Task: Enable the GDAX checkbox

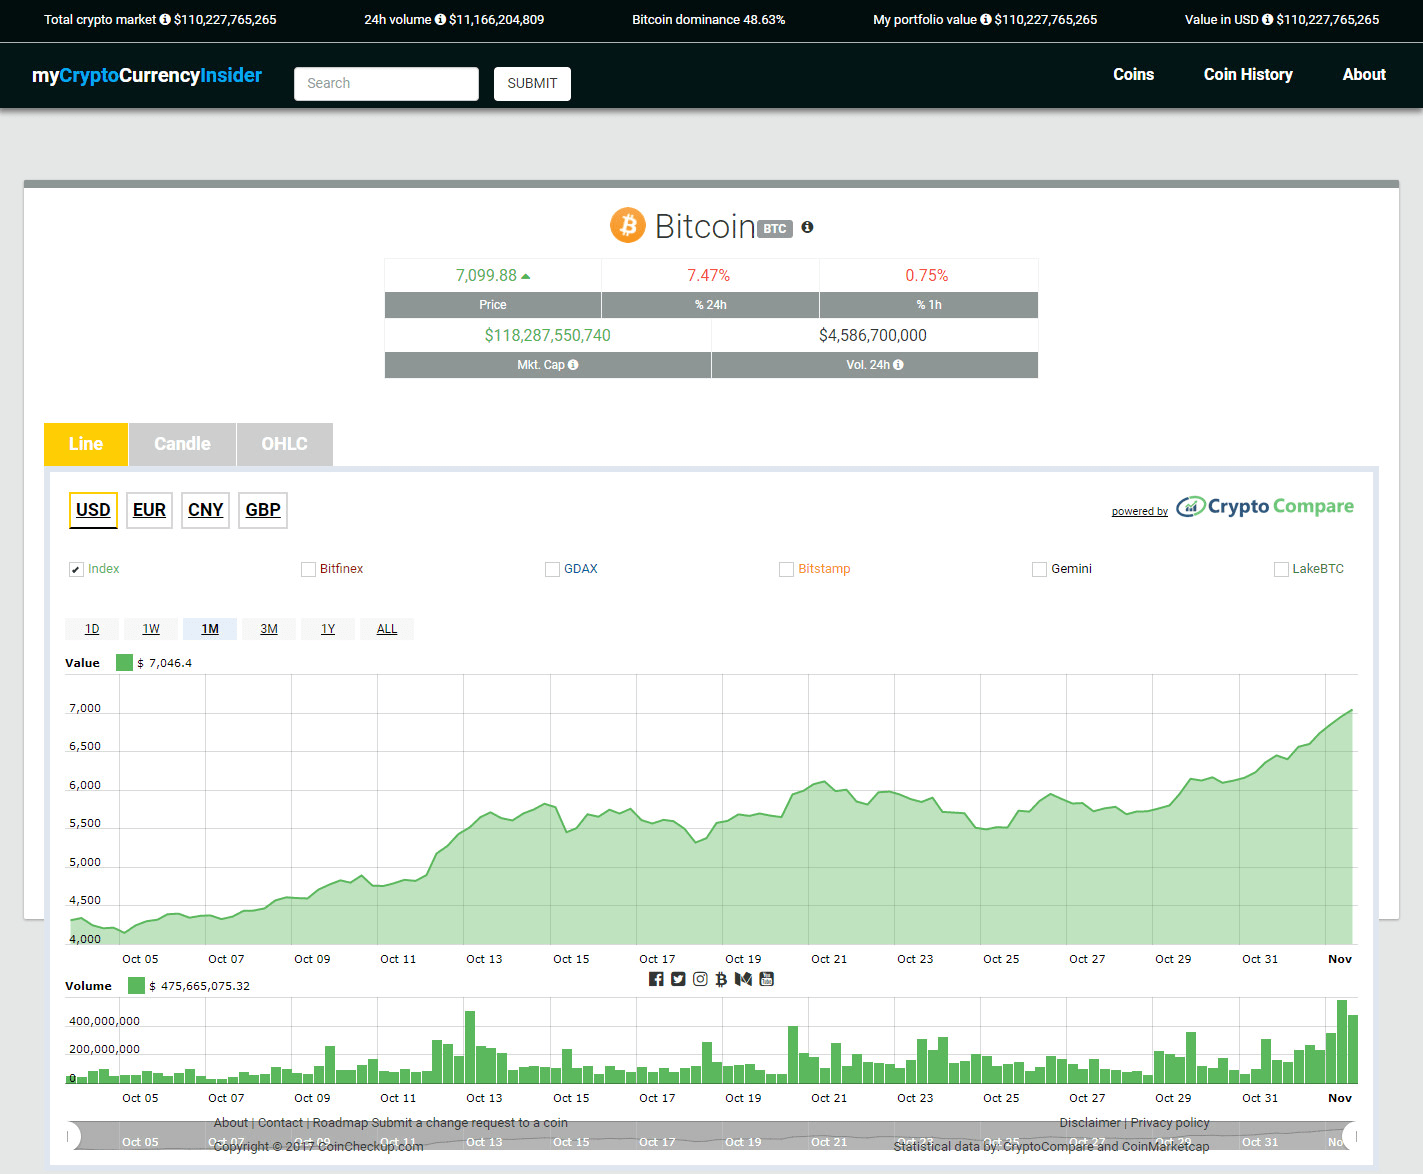Action: (x=552, y=569)
